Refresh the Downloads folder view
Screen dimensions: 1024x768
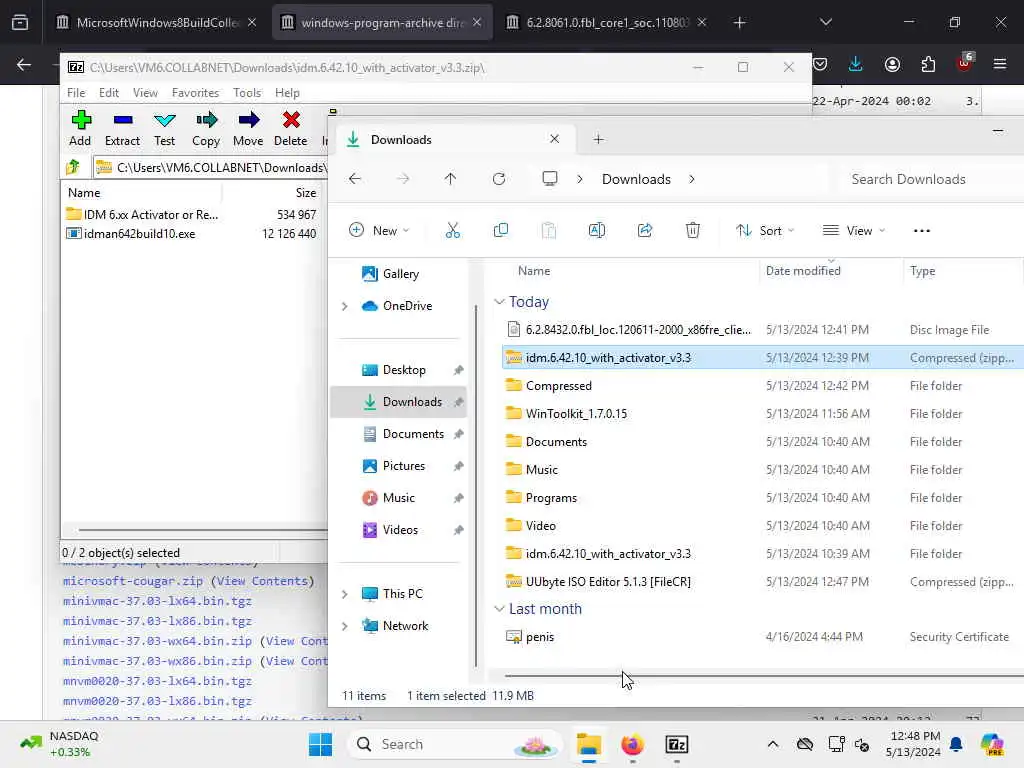[499, 179]
